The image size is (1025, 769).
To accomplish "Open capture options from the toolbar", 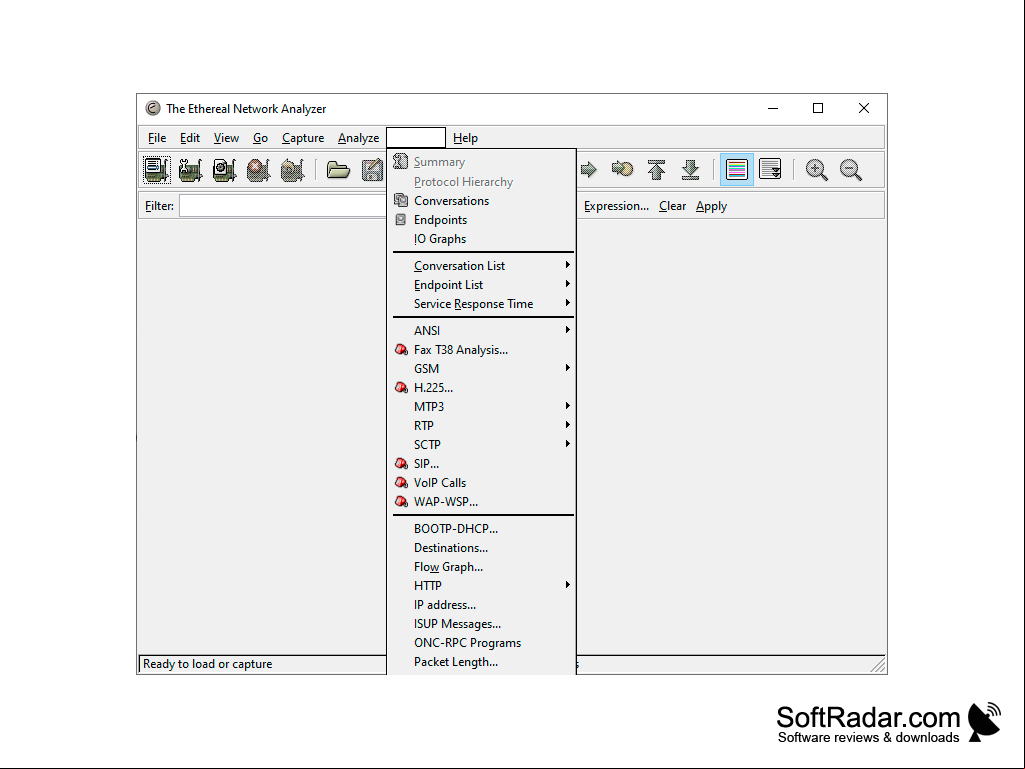I will pos(190,170).
